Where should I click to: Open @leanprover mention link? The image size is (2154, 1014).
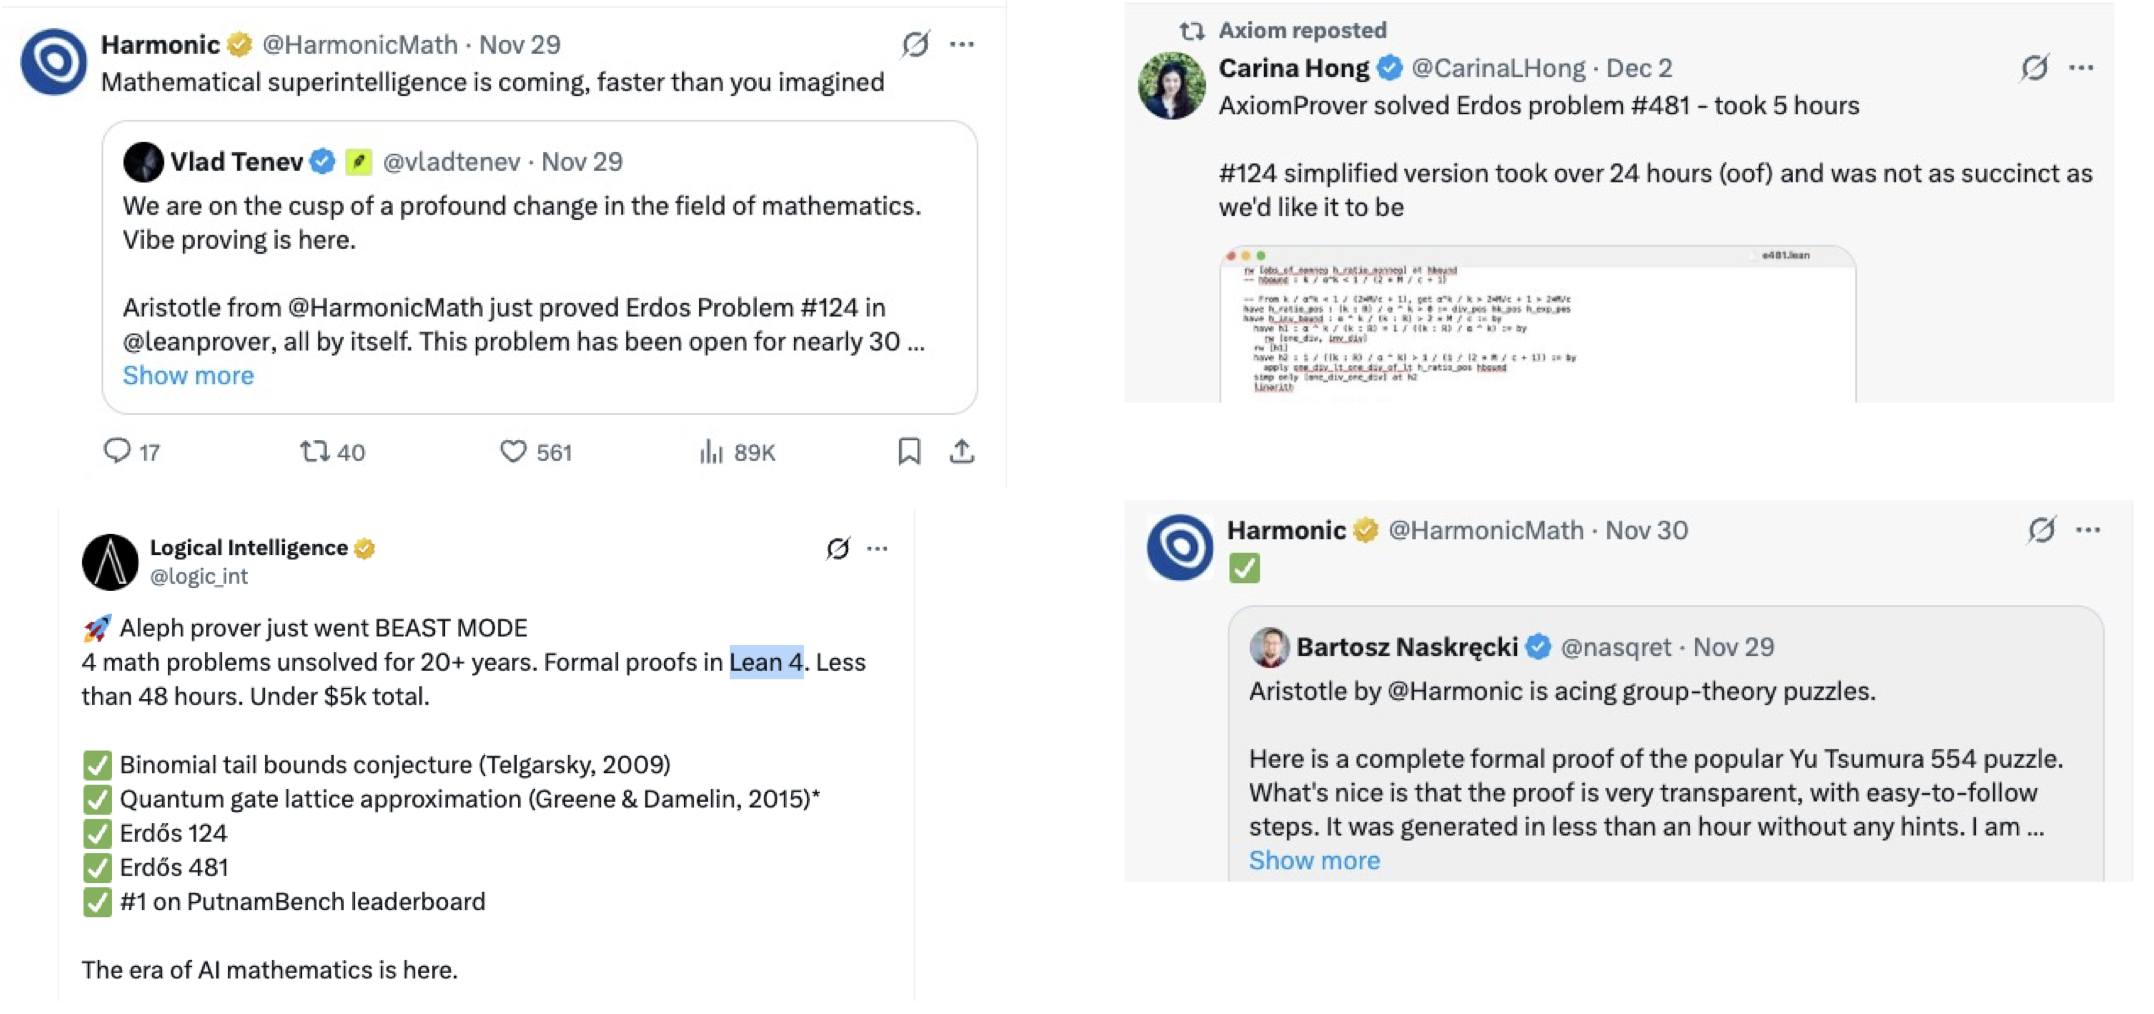pyautogui.click(x=198, y=341)
